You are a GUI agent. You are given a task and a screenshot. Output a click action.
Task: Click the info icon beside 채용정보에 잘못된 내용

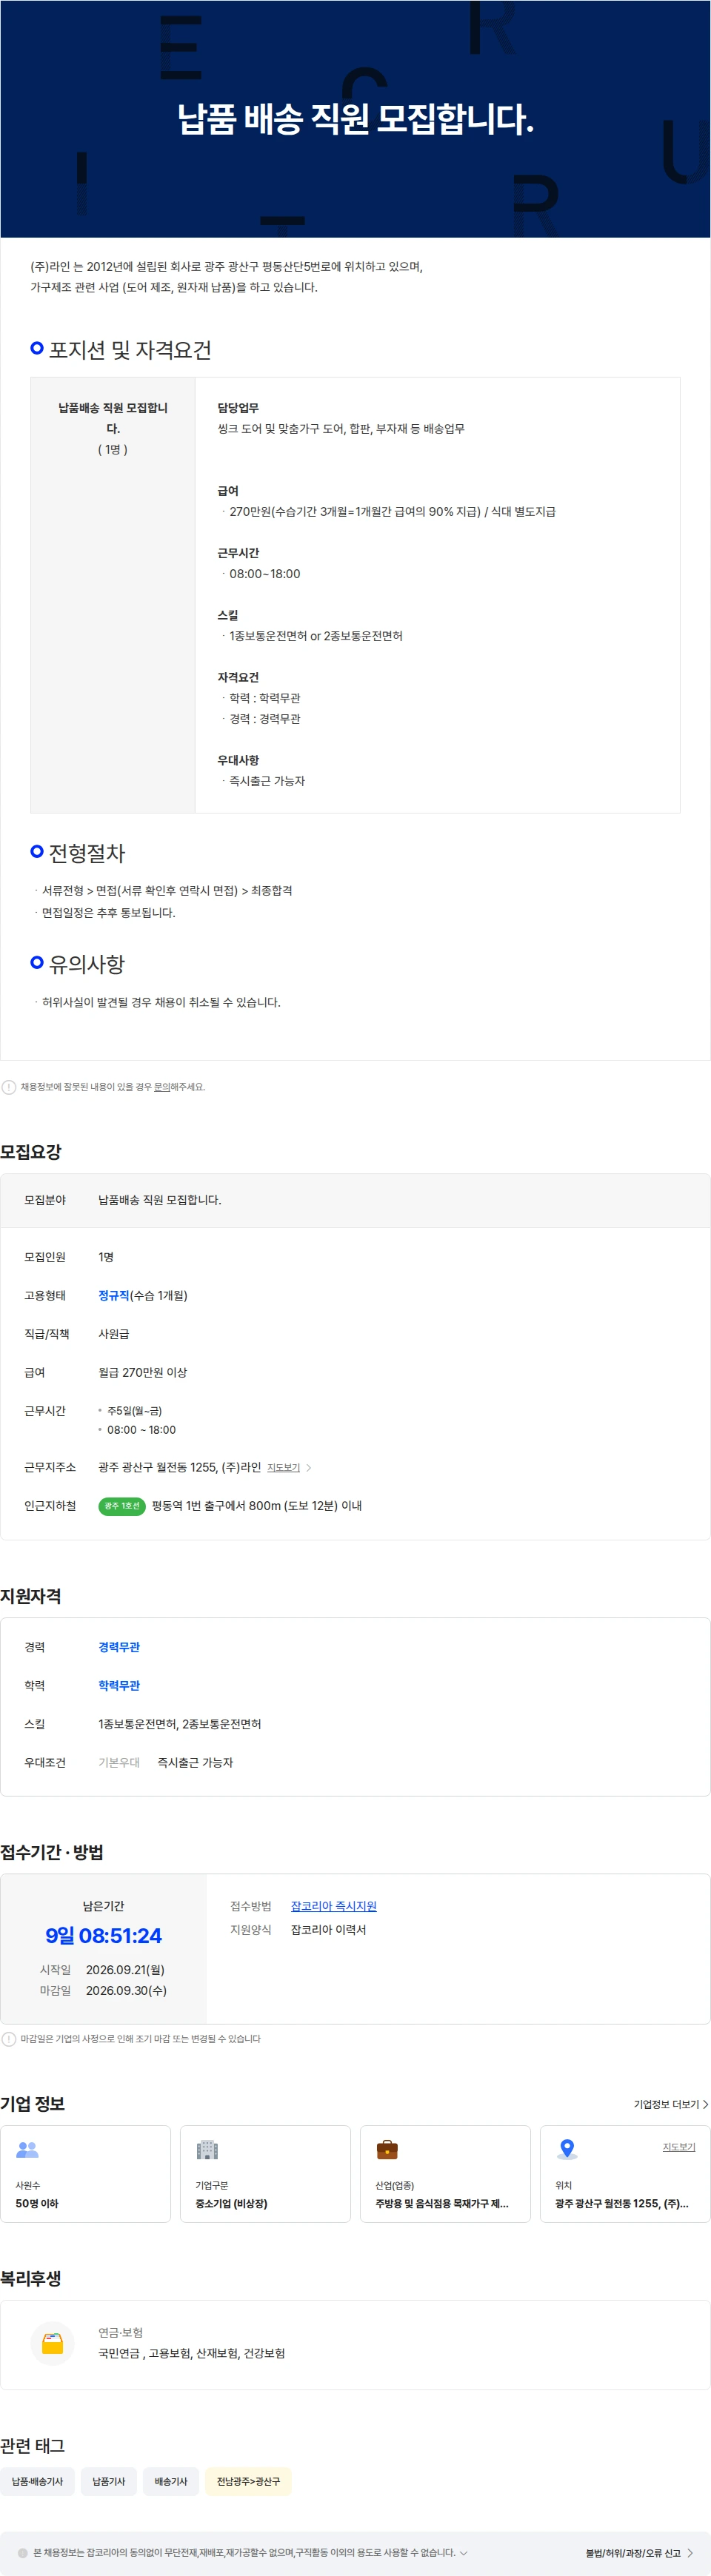(x=9, y=1087)
